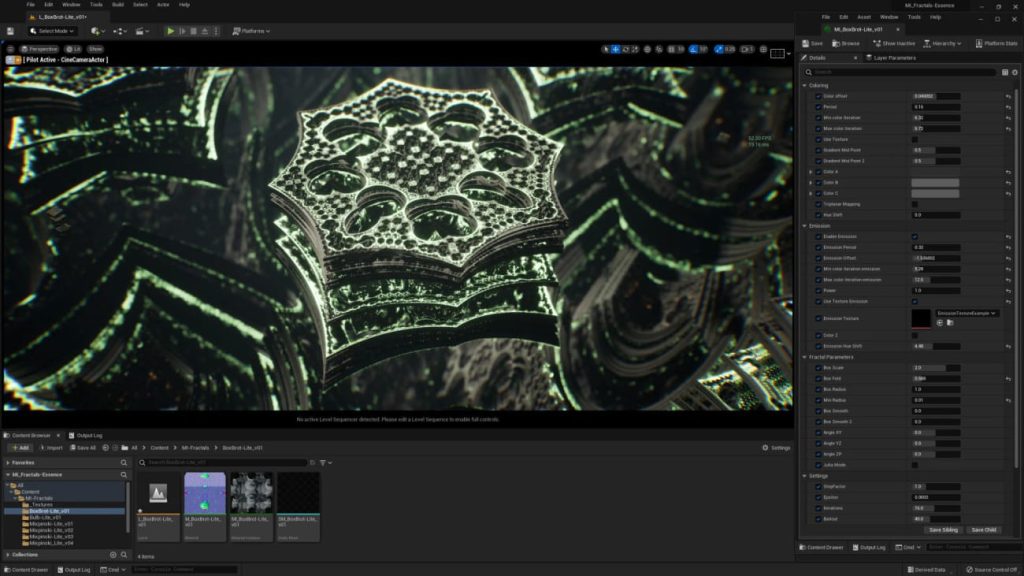This screenshot has width=1024, height=576.
Task: Collapse the Fractal Parameters section
Action: pyautogui.click(x=806, y=355)
